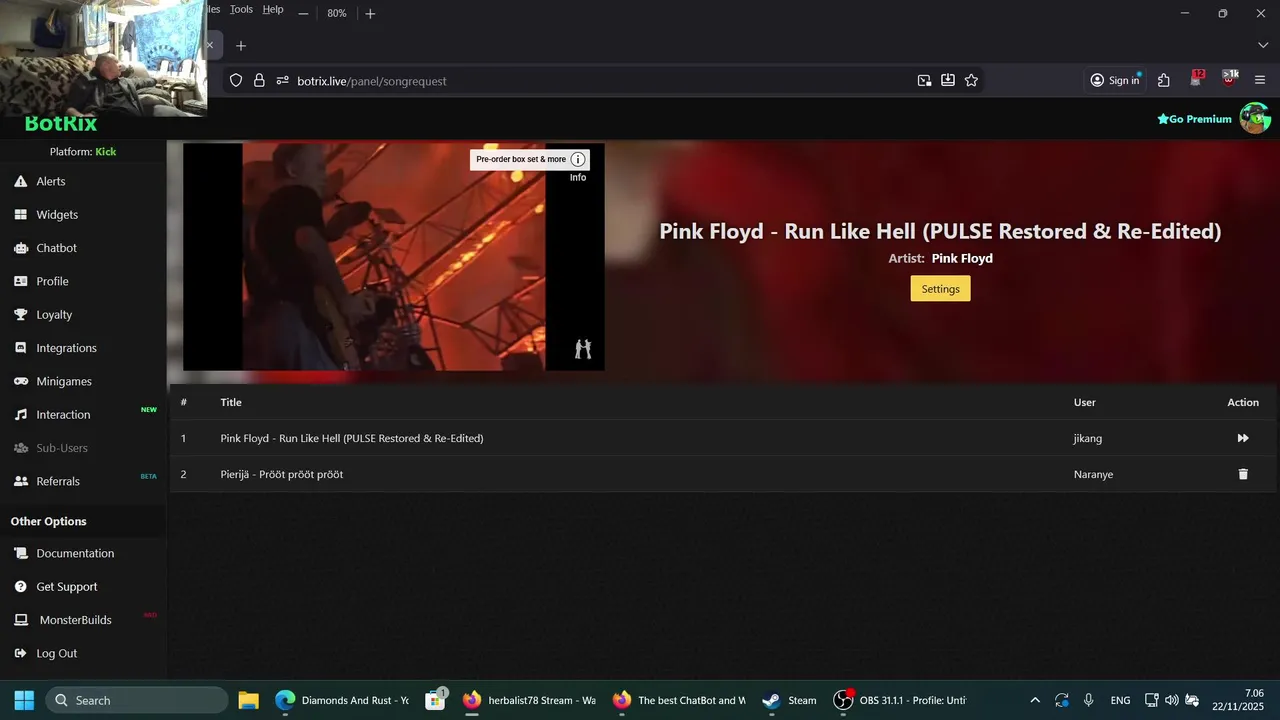Open Loyalty in the sidebar
This screenshot has width=1280, height=720.
tap(54, 314)
